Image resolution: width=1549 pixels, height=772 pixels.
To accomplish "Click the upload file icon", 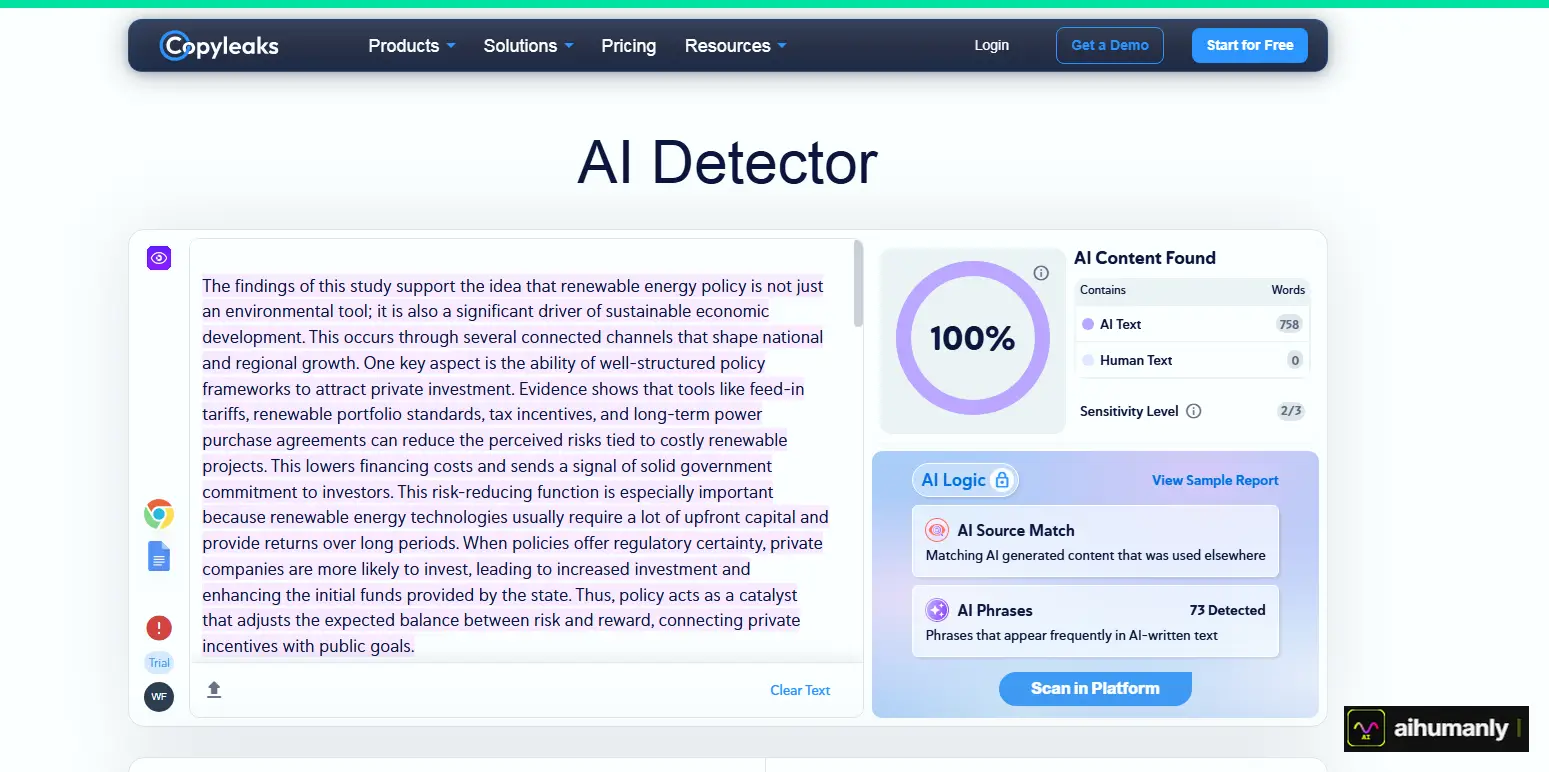I will [214, 689].
